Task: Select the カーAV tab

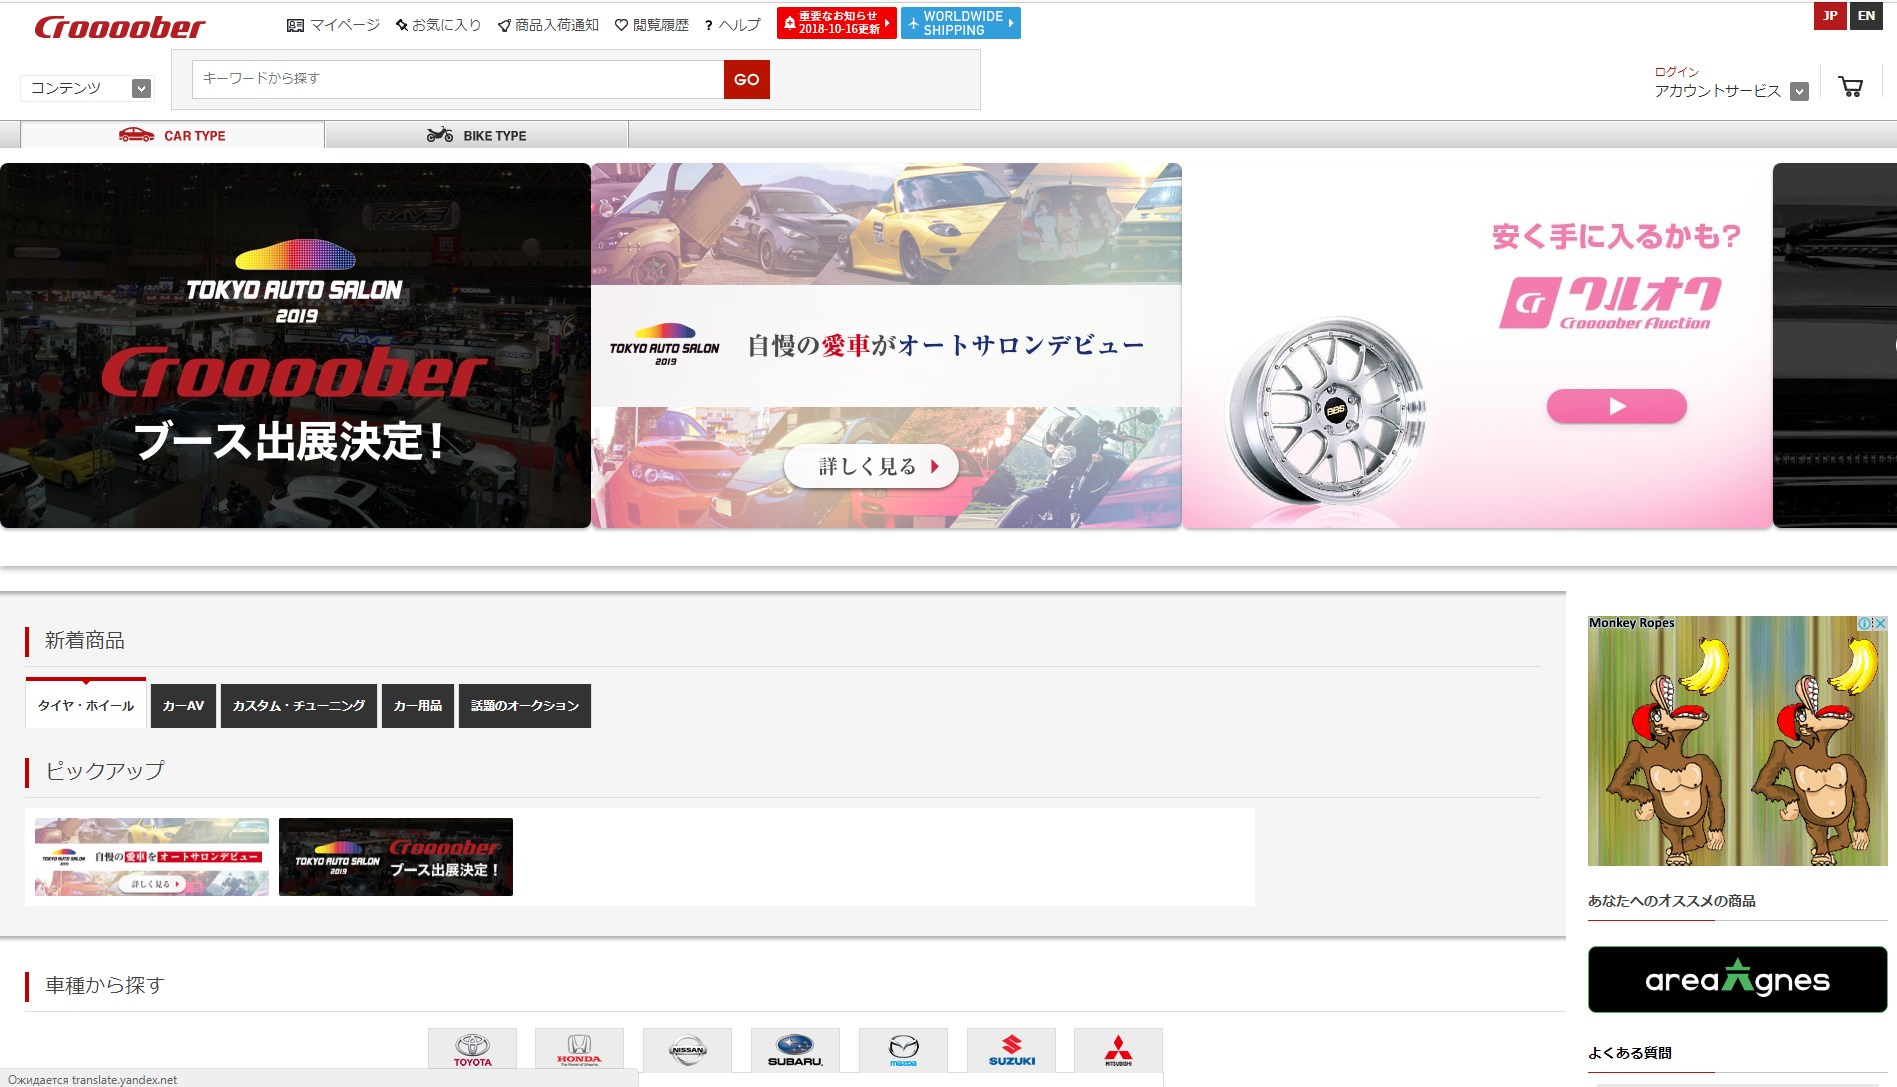Action: tap(183, 705)
